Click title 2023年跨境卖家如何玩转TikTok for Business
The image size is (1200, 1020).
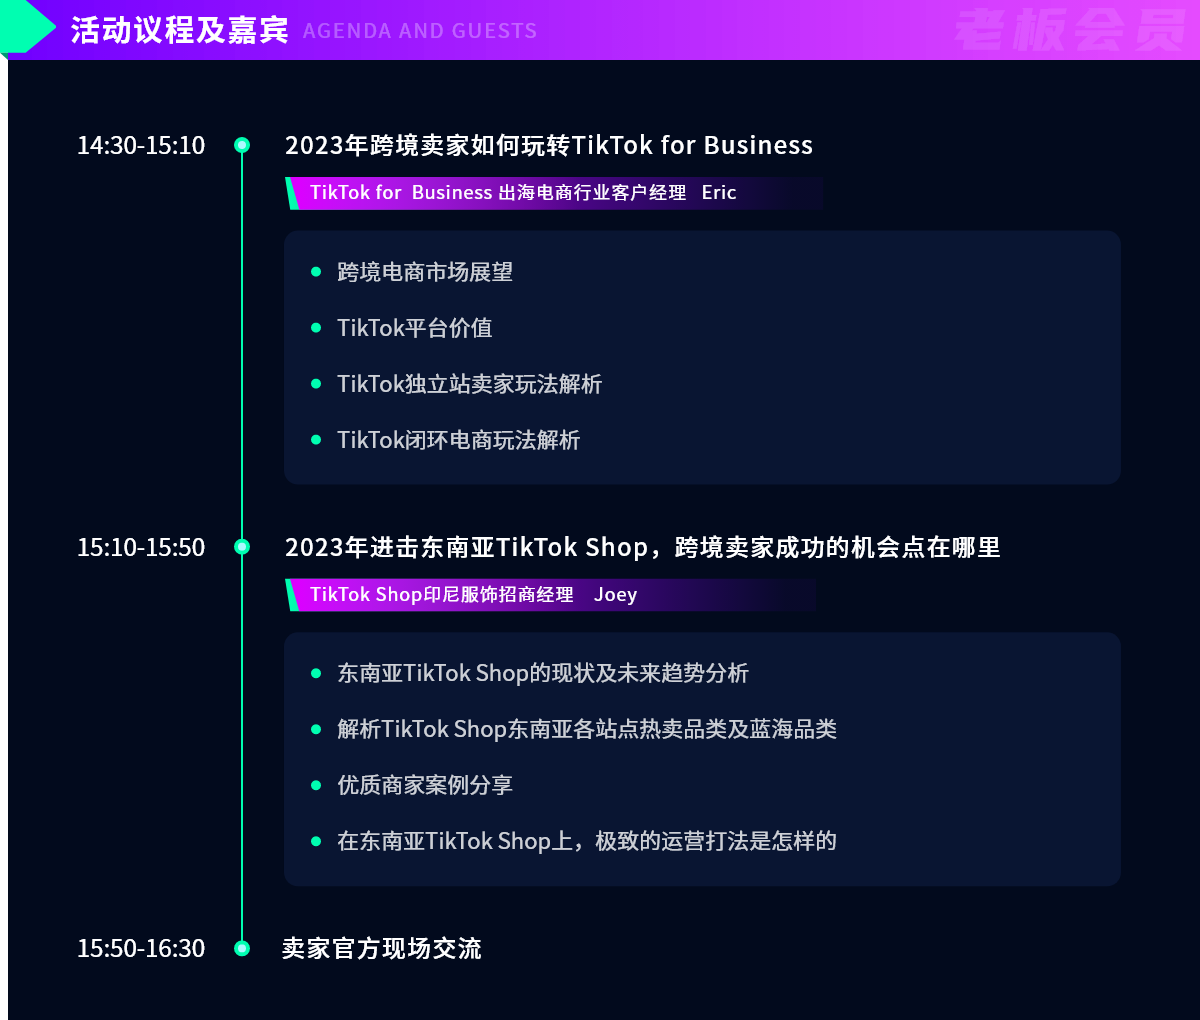549,145
